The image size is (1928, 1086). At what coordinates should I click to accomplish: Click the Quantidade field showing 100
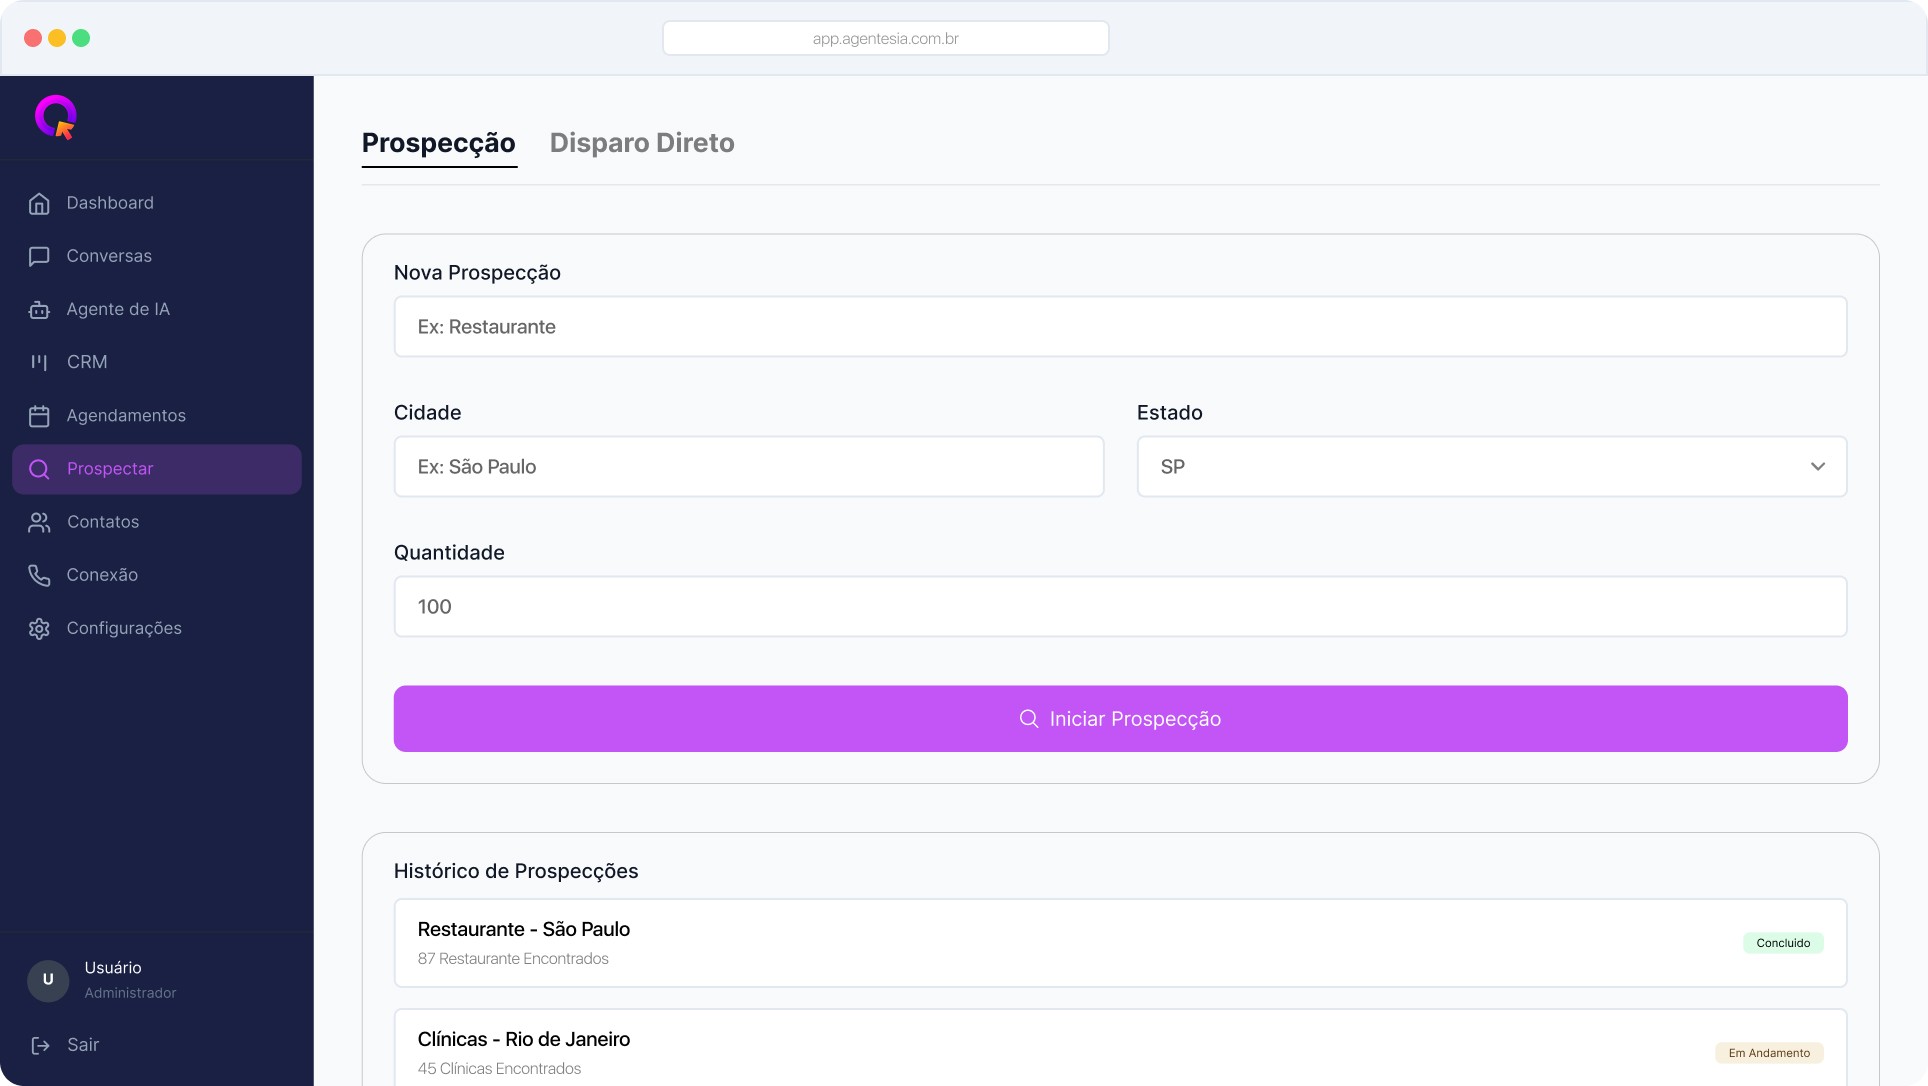click(1120, 607)
